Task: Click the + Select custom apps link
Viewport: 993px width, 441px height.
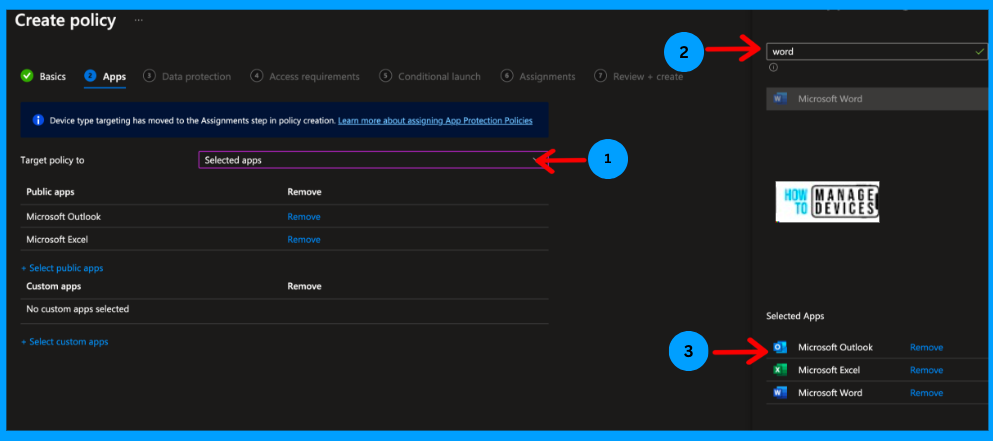Action: (x=65, y=342)
